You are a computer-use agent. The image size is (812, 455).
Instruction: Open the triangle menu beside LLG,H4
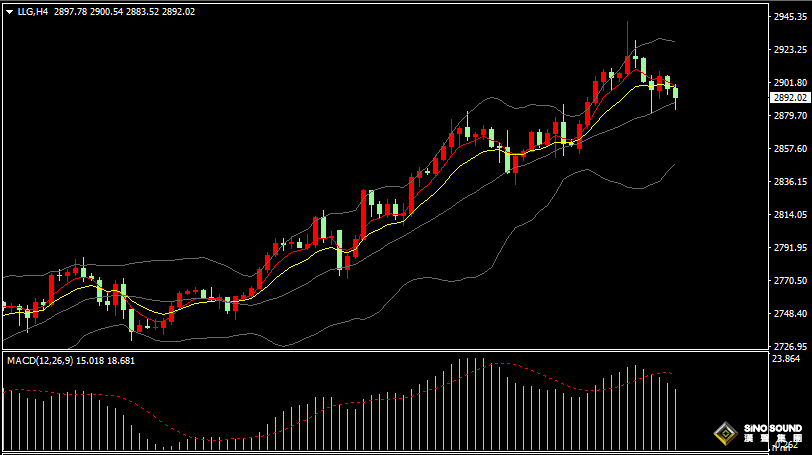coord(8,12)
